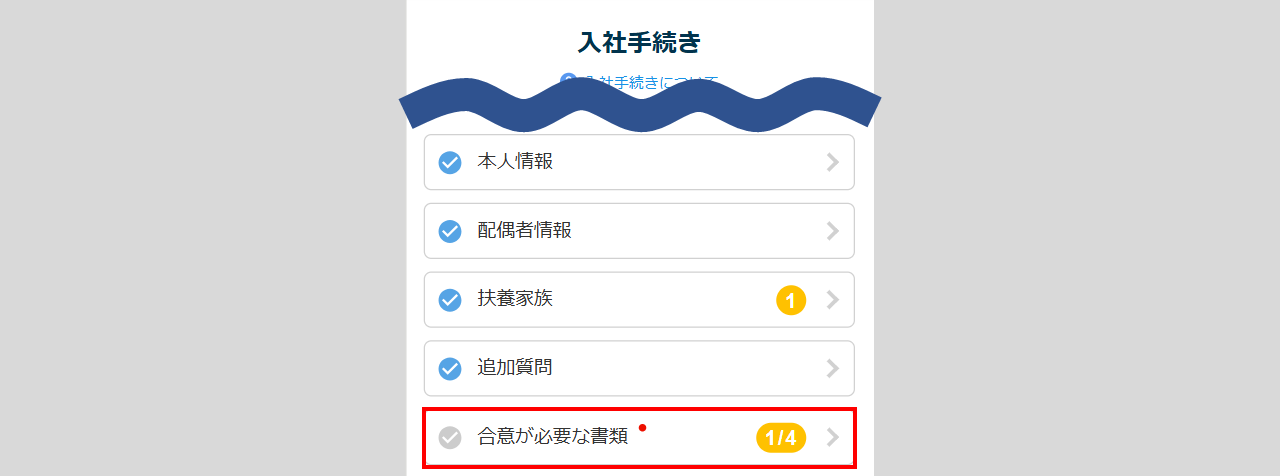Click the blue checkmark beside 扶養家族

coord(450,300)
